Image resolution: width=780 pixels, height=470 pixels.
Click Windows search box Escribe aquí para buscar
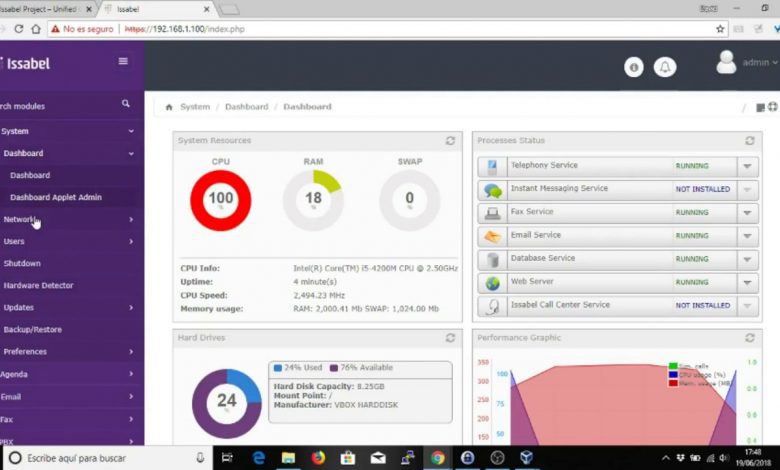pyautogui.click(x=106, y=458)
